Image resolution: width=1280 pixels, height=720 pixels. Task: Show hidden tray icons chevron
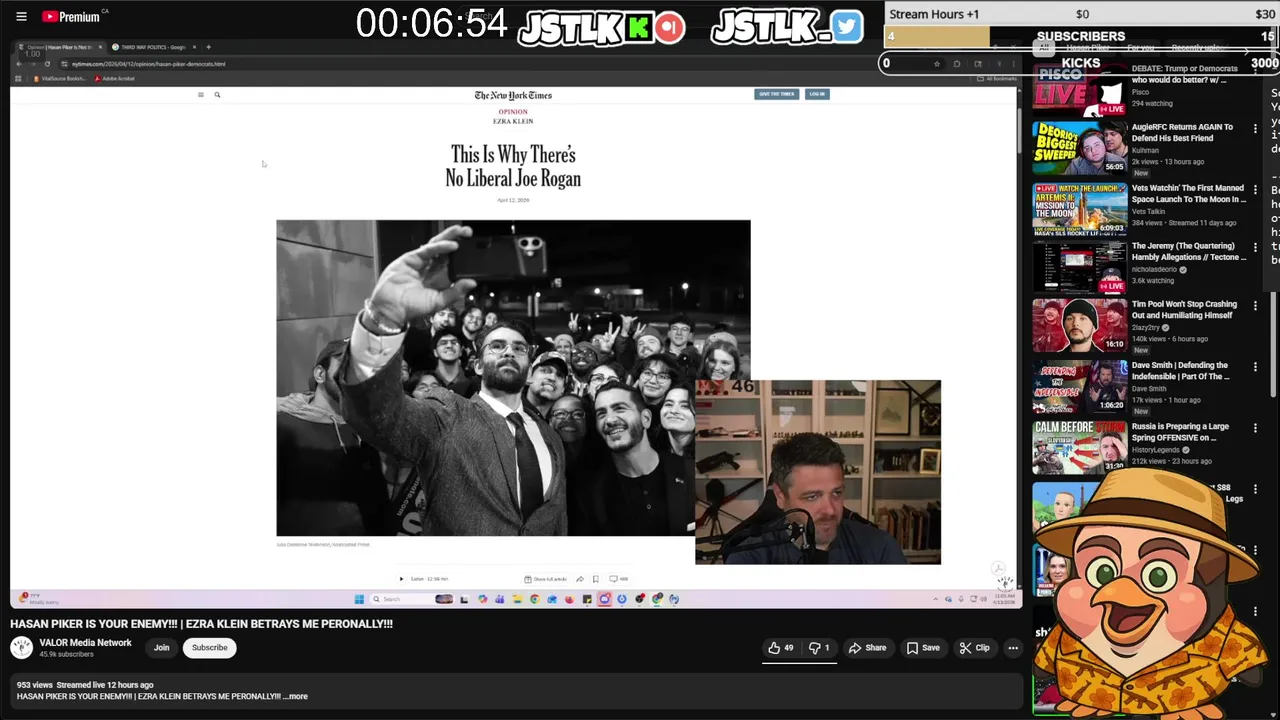point(936,599)
